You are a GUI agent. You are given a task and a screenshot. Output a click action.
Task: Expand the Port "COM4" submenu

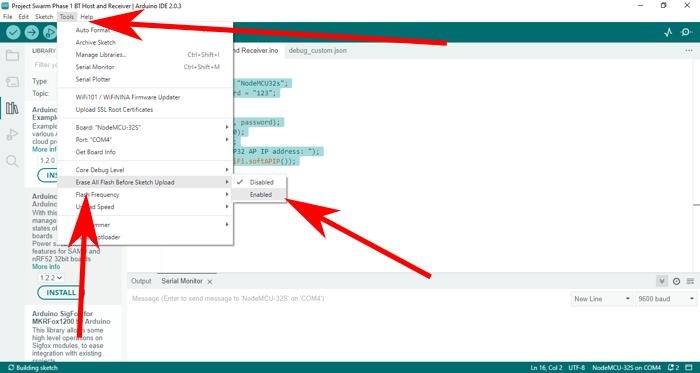click(146, 140)
